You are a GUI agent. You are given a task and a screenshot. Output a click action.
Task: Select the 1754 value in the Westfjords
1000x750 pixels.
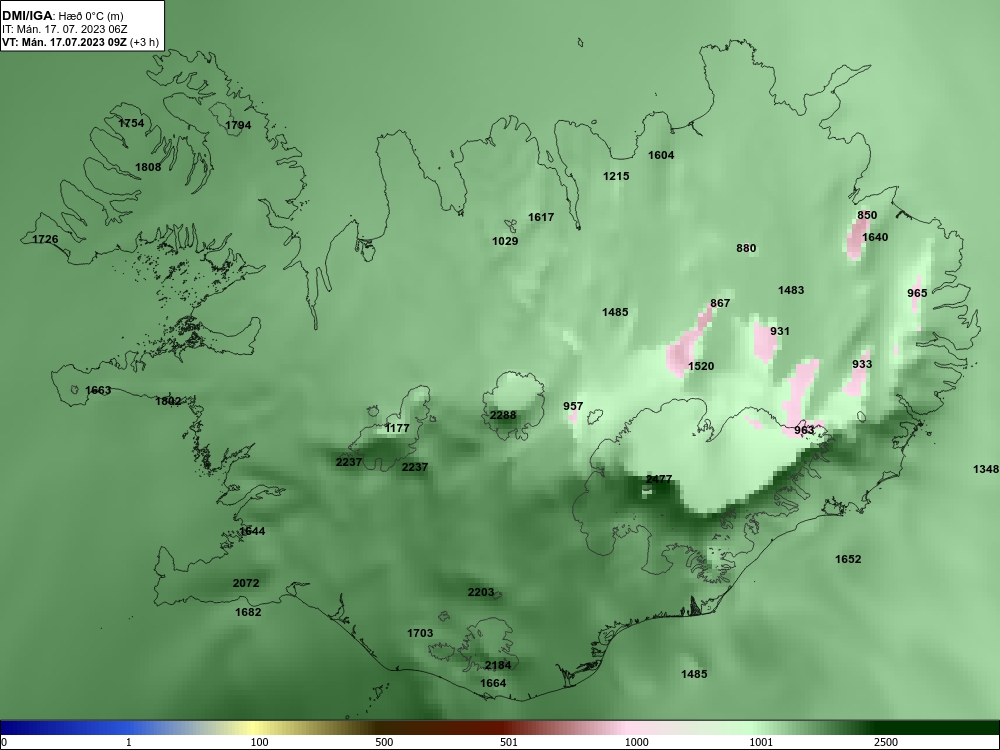click(x=131, y=123)
